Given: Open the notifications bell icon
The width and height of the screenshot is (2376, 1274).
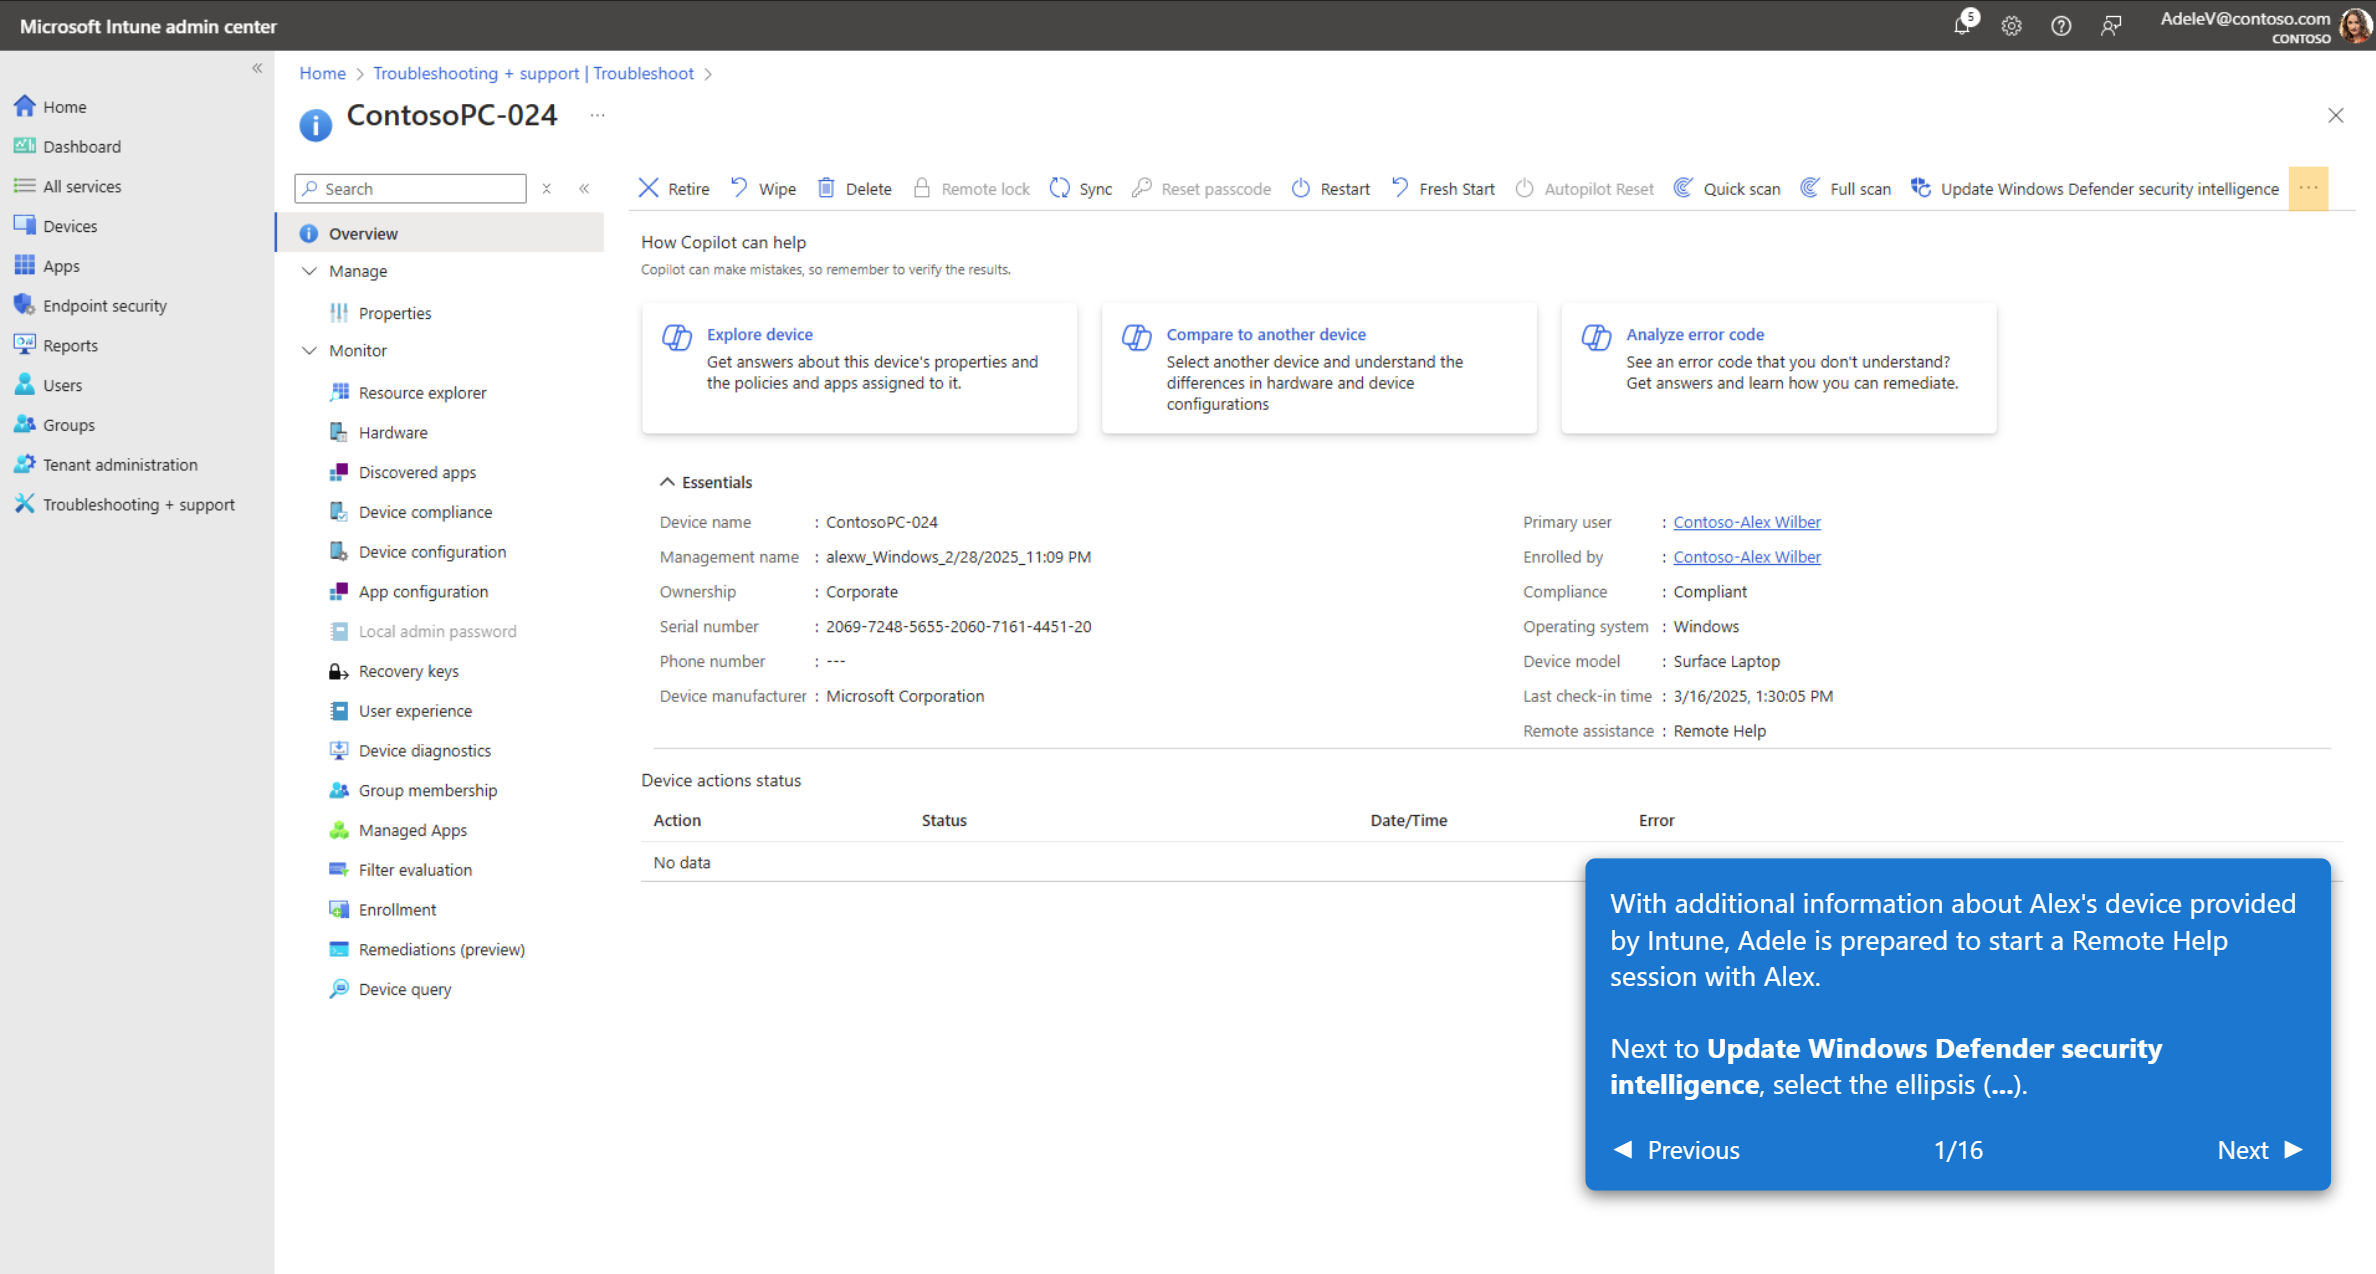Looking at the screenshot, I should click(x=1962, y=26).
